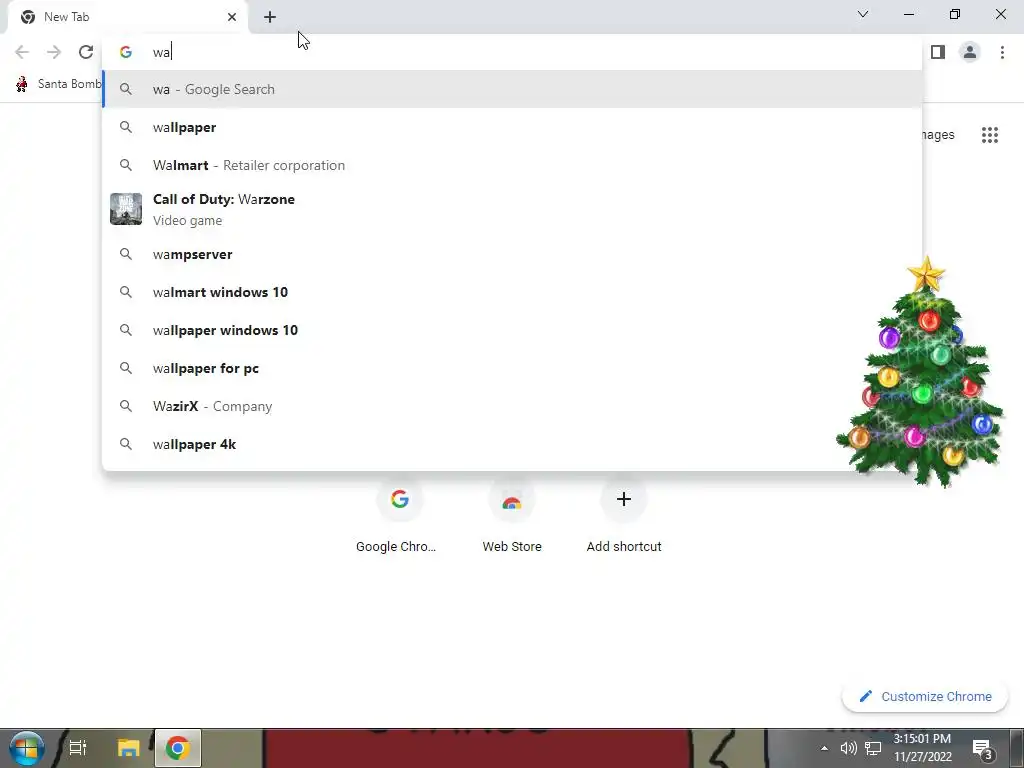Click the Customize Chrome button

click(x=925, y=696)
